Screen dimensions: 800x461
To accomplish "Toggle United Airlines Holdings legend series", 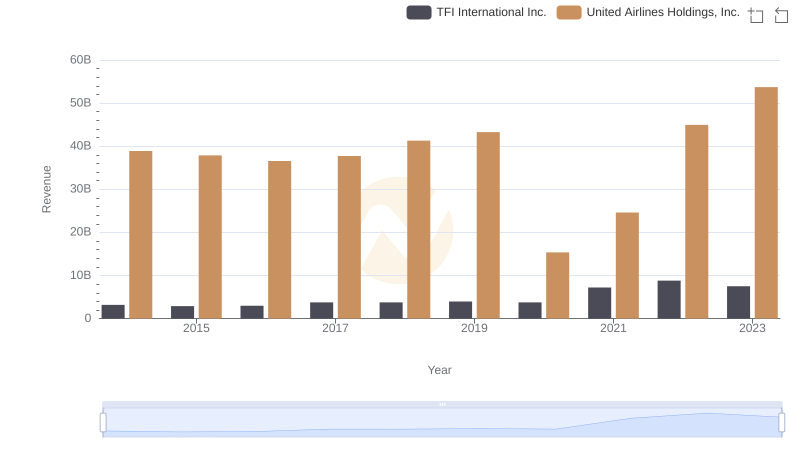I will coord(648,12).
